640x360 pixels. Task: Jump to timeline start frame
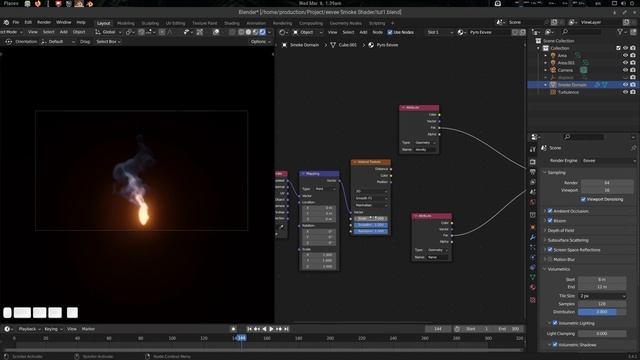click(x=249, y=329)
